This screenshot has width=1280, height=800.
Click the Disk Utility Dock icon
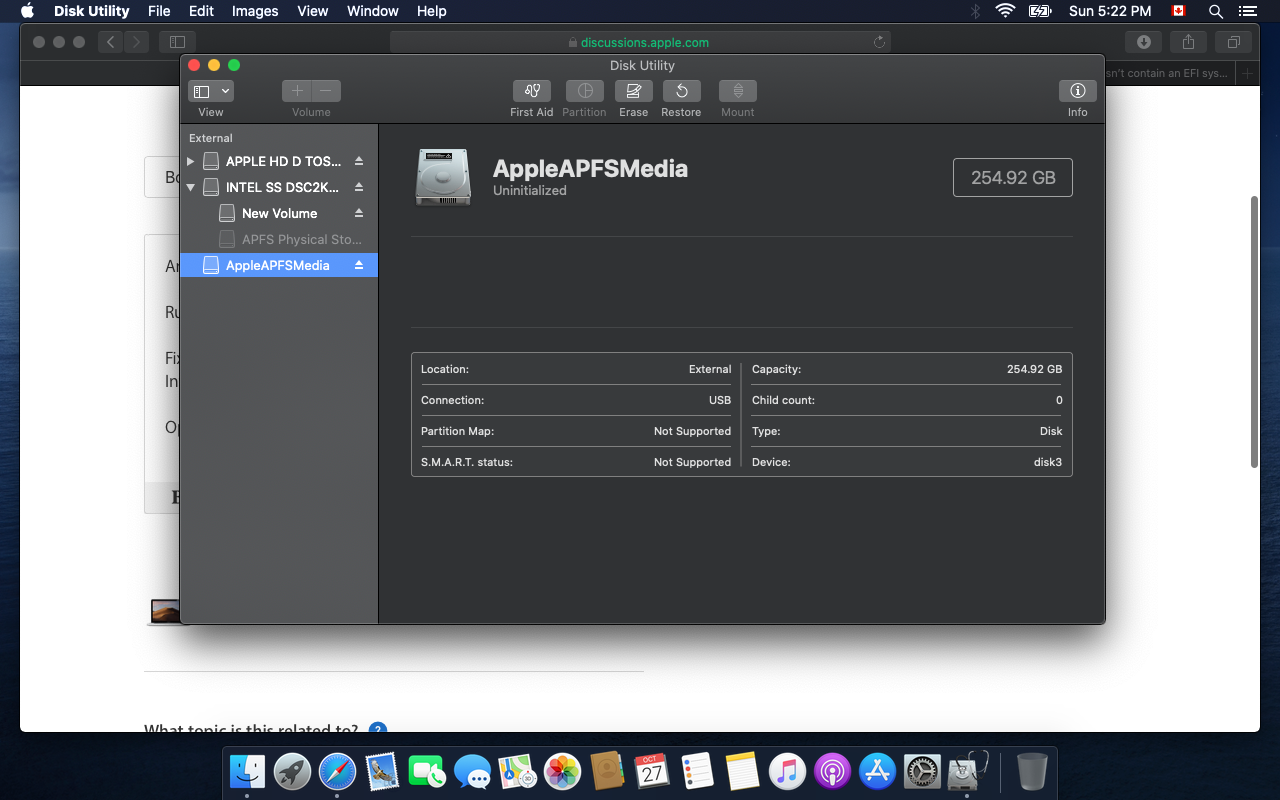point(967,771)
